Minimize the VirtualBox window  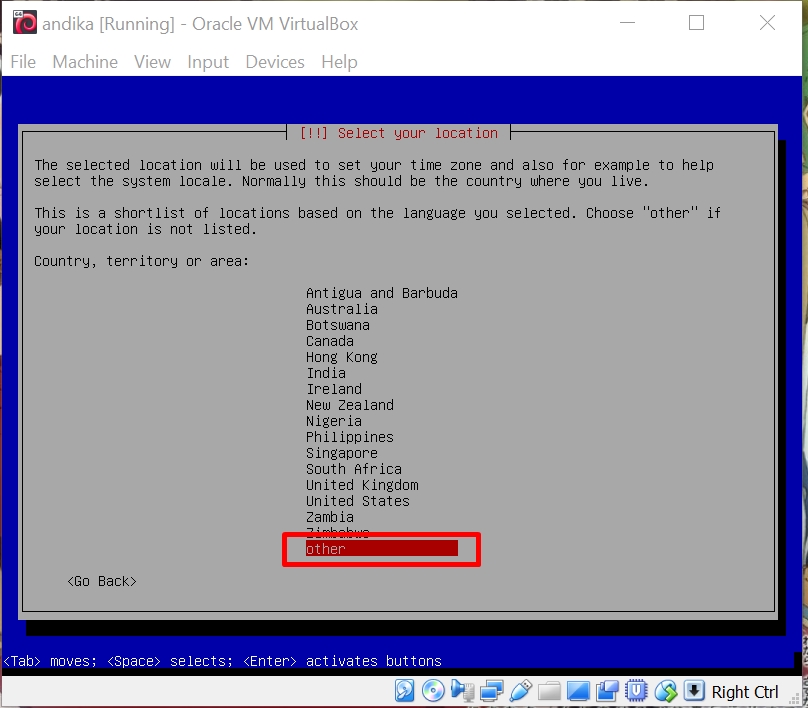pyautogui.click(x=627, y=23)
